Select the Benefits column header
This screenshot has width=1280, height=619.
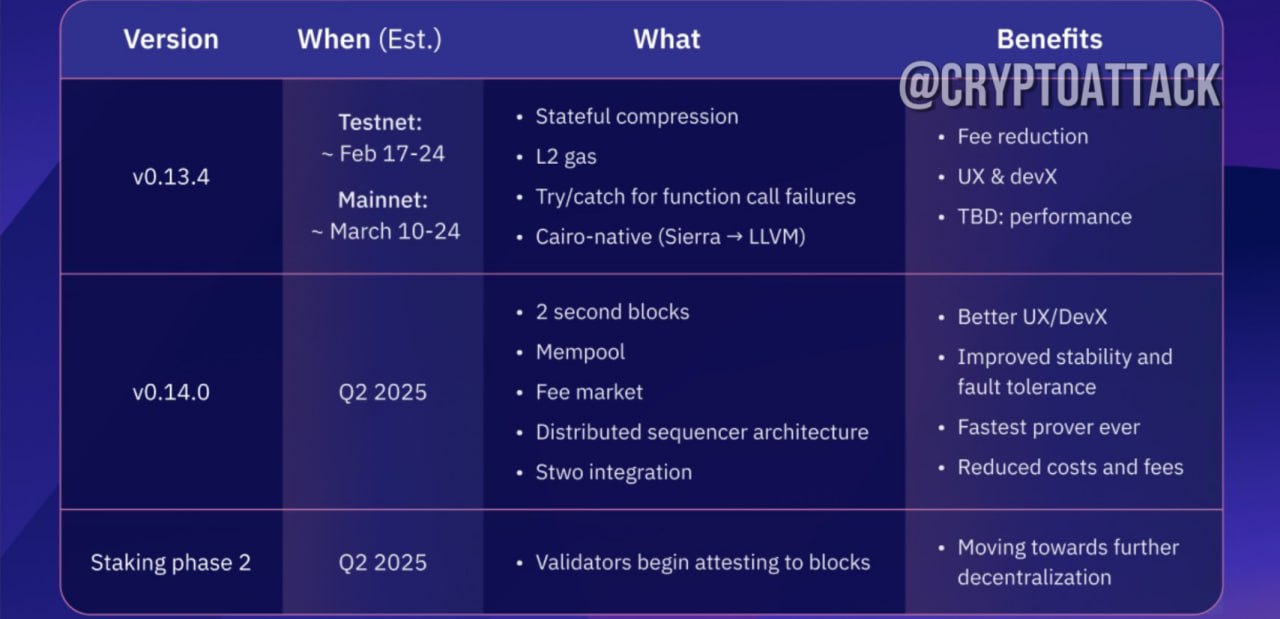(x=1049, y=40)
